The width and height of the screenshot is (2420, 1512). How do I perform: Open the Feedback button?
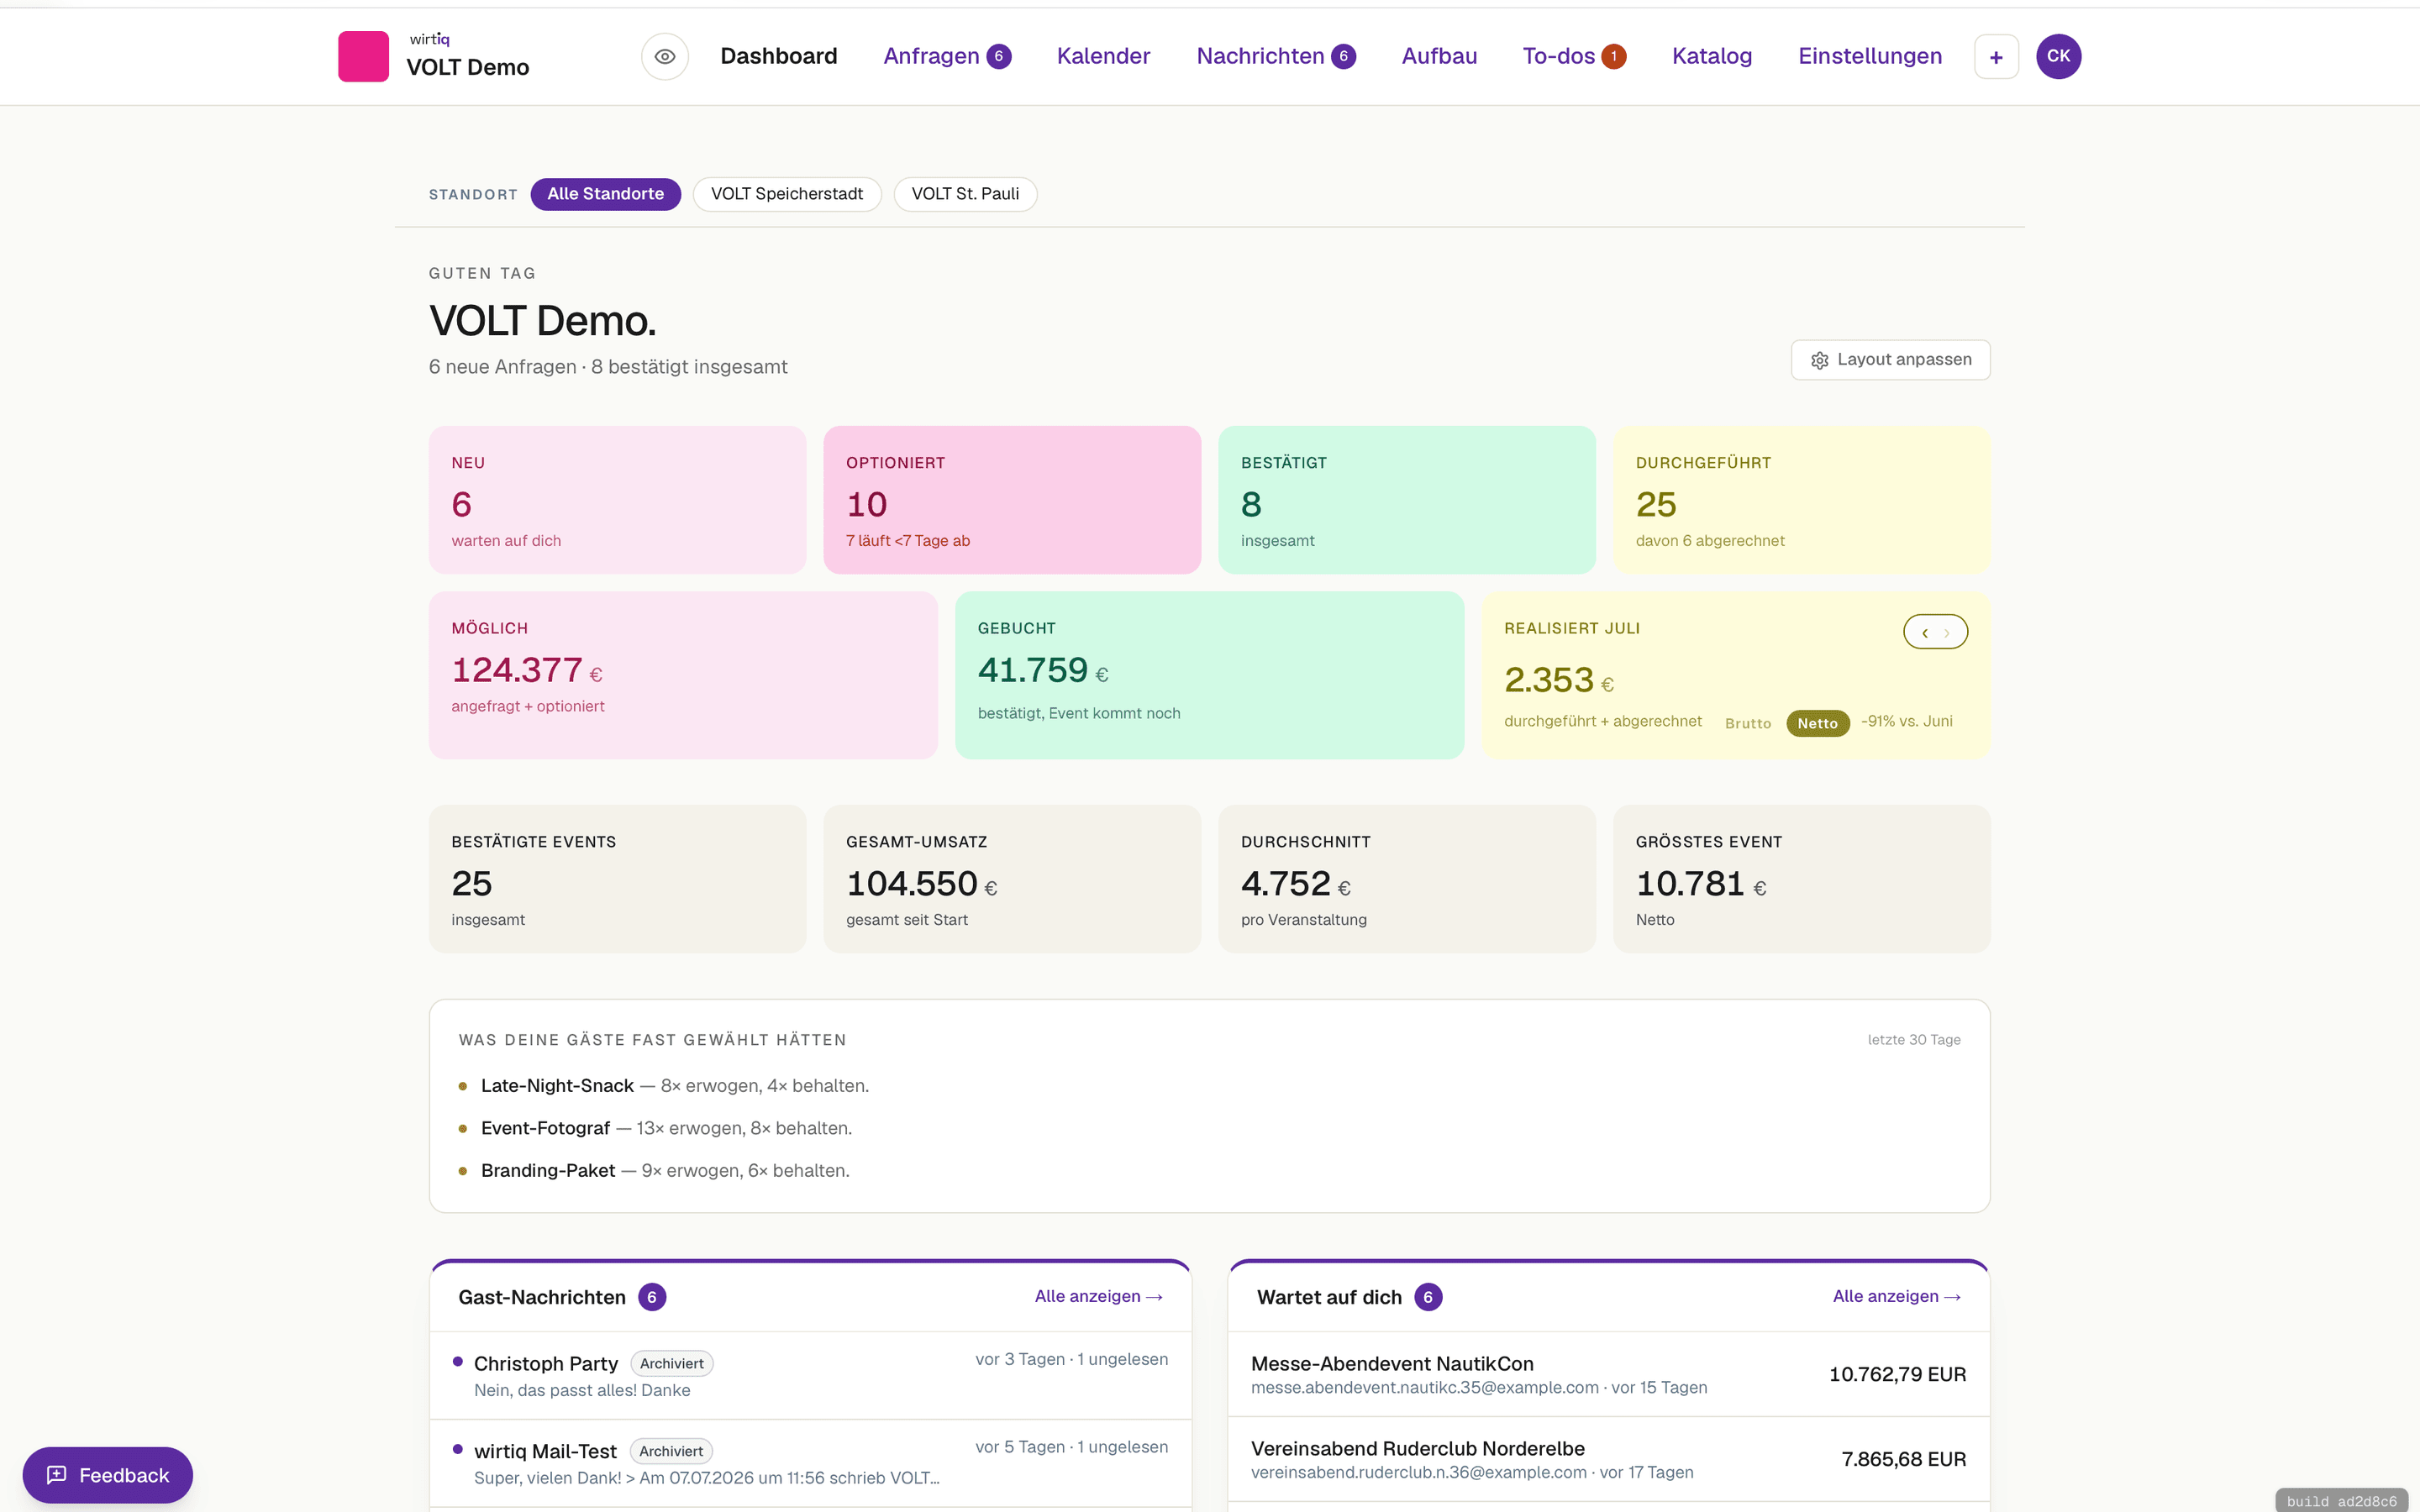point(108,1475)
